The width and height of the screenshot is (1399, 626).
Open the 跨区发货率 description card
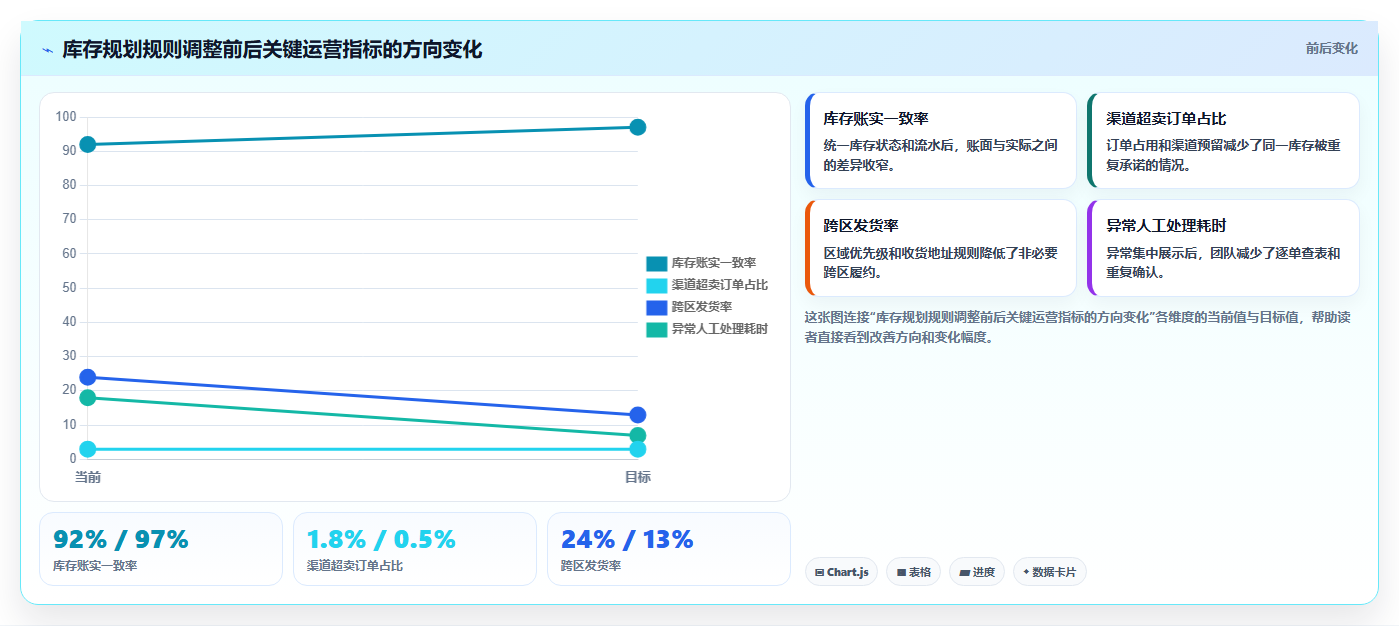coord(940,248)
